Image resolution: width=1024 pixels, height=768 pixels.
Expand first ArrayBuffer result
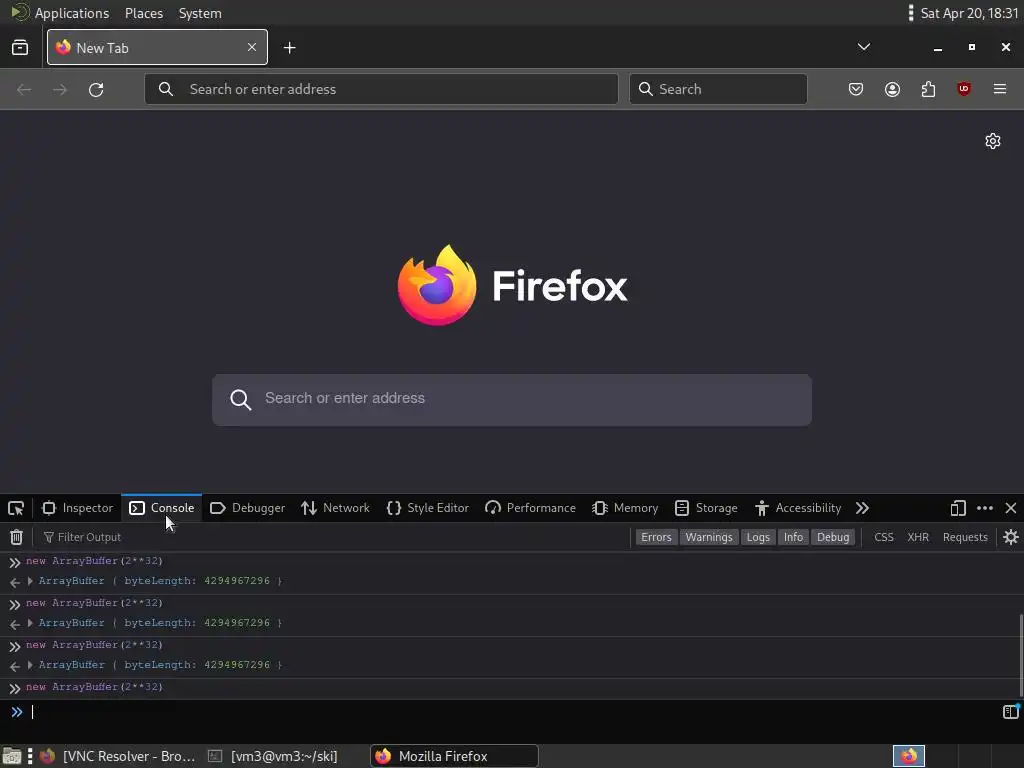tap(30, 581)
